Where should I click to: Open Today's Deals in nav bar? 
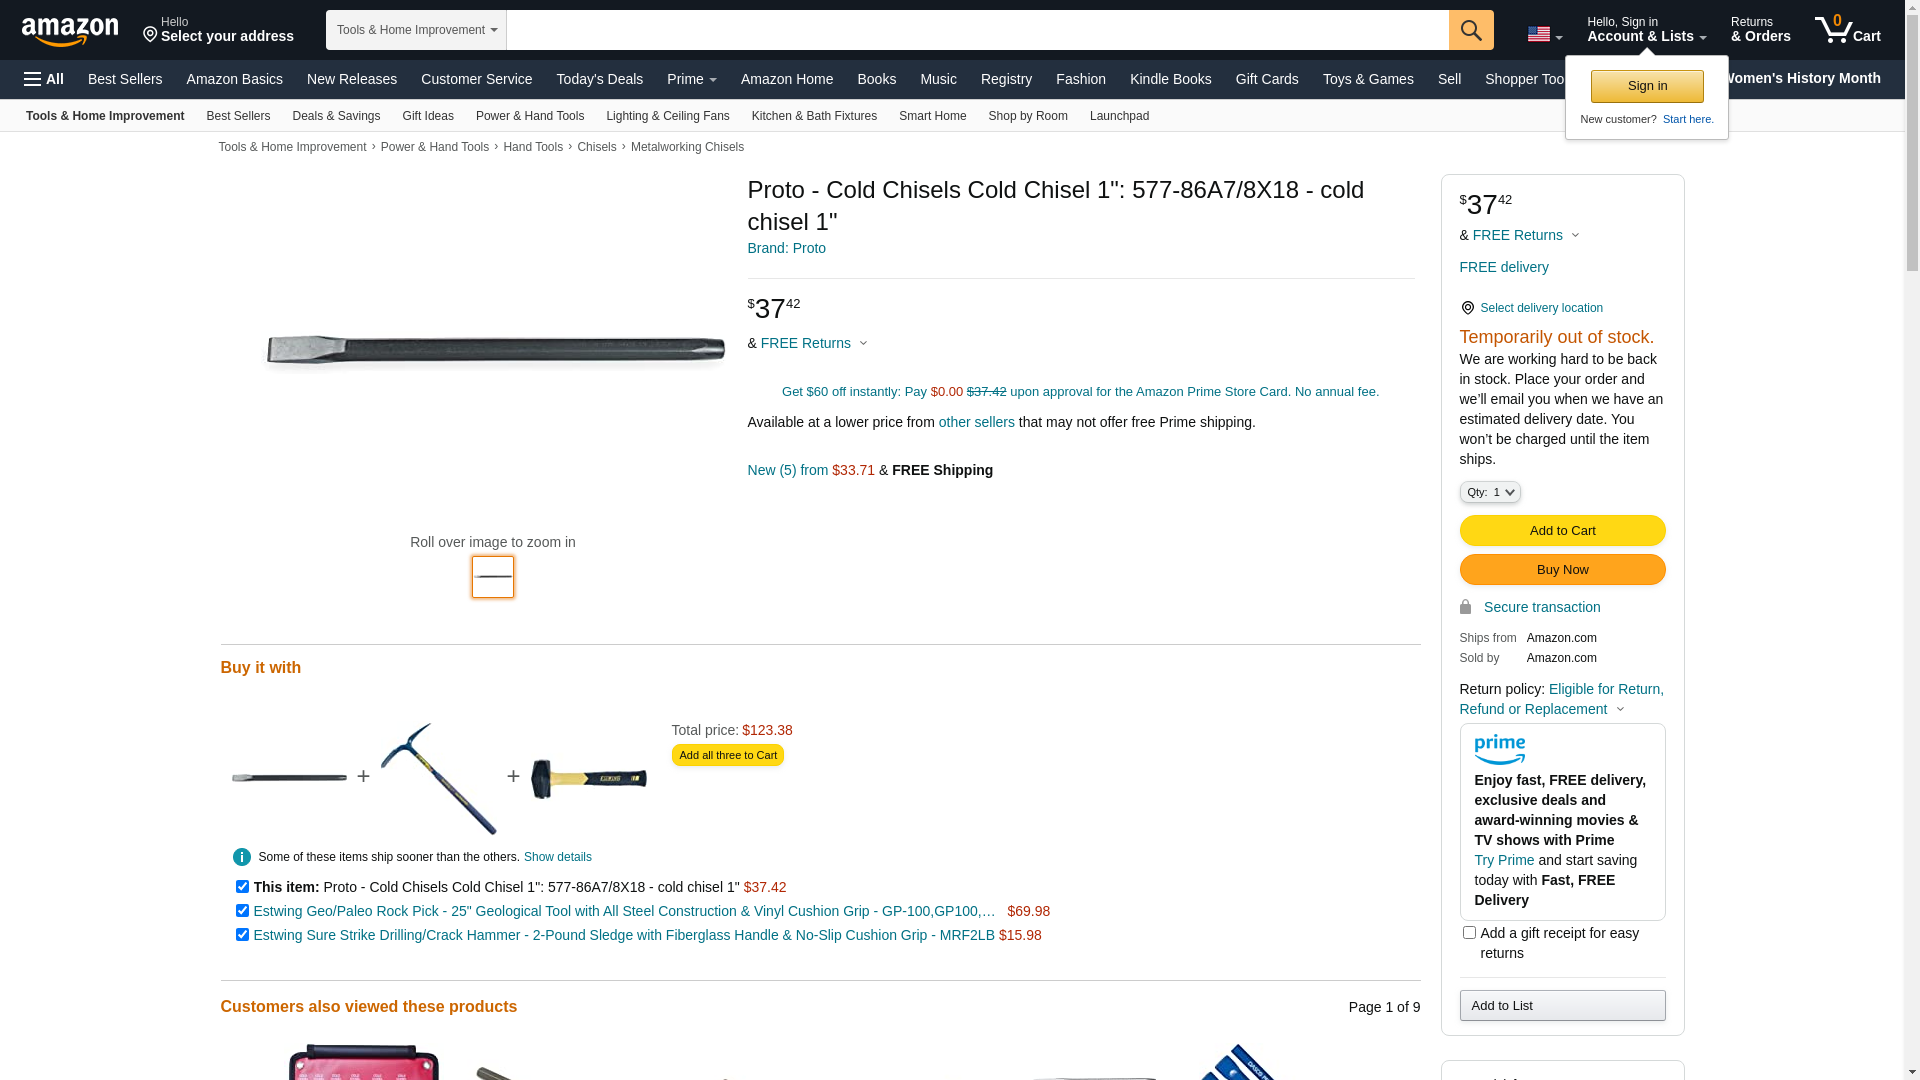pyautogui.click(x=599, y=79)
